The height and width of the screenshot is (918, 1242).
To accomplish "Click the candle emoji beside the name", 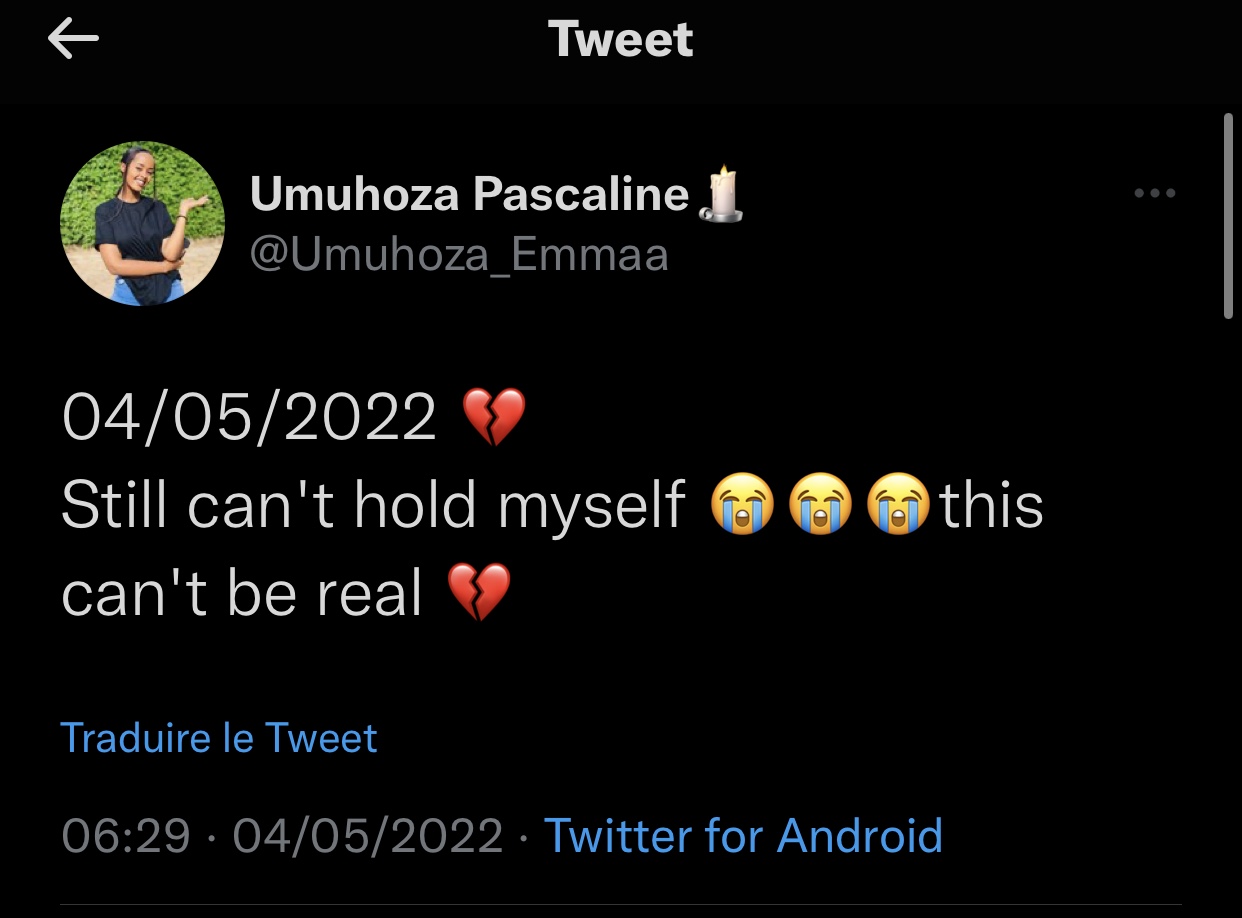I will tap(721, 194).
